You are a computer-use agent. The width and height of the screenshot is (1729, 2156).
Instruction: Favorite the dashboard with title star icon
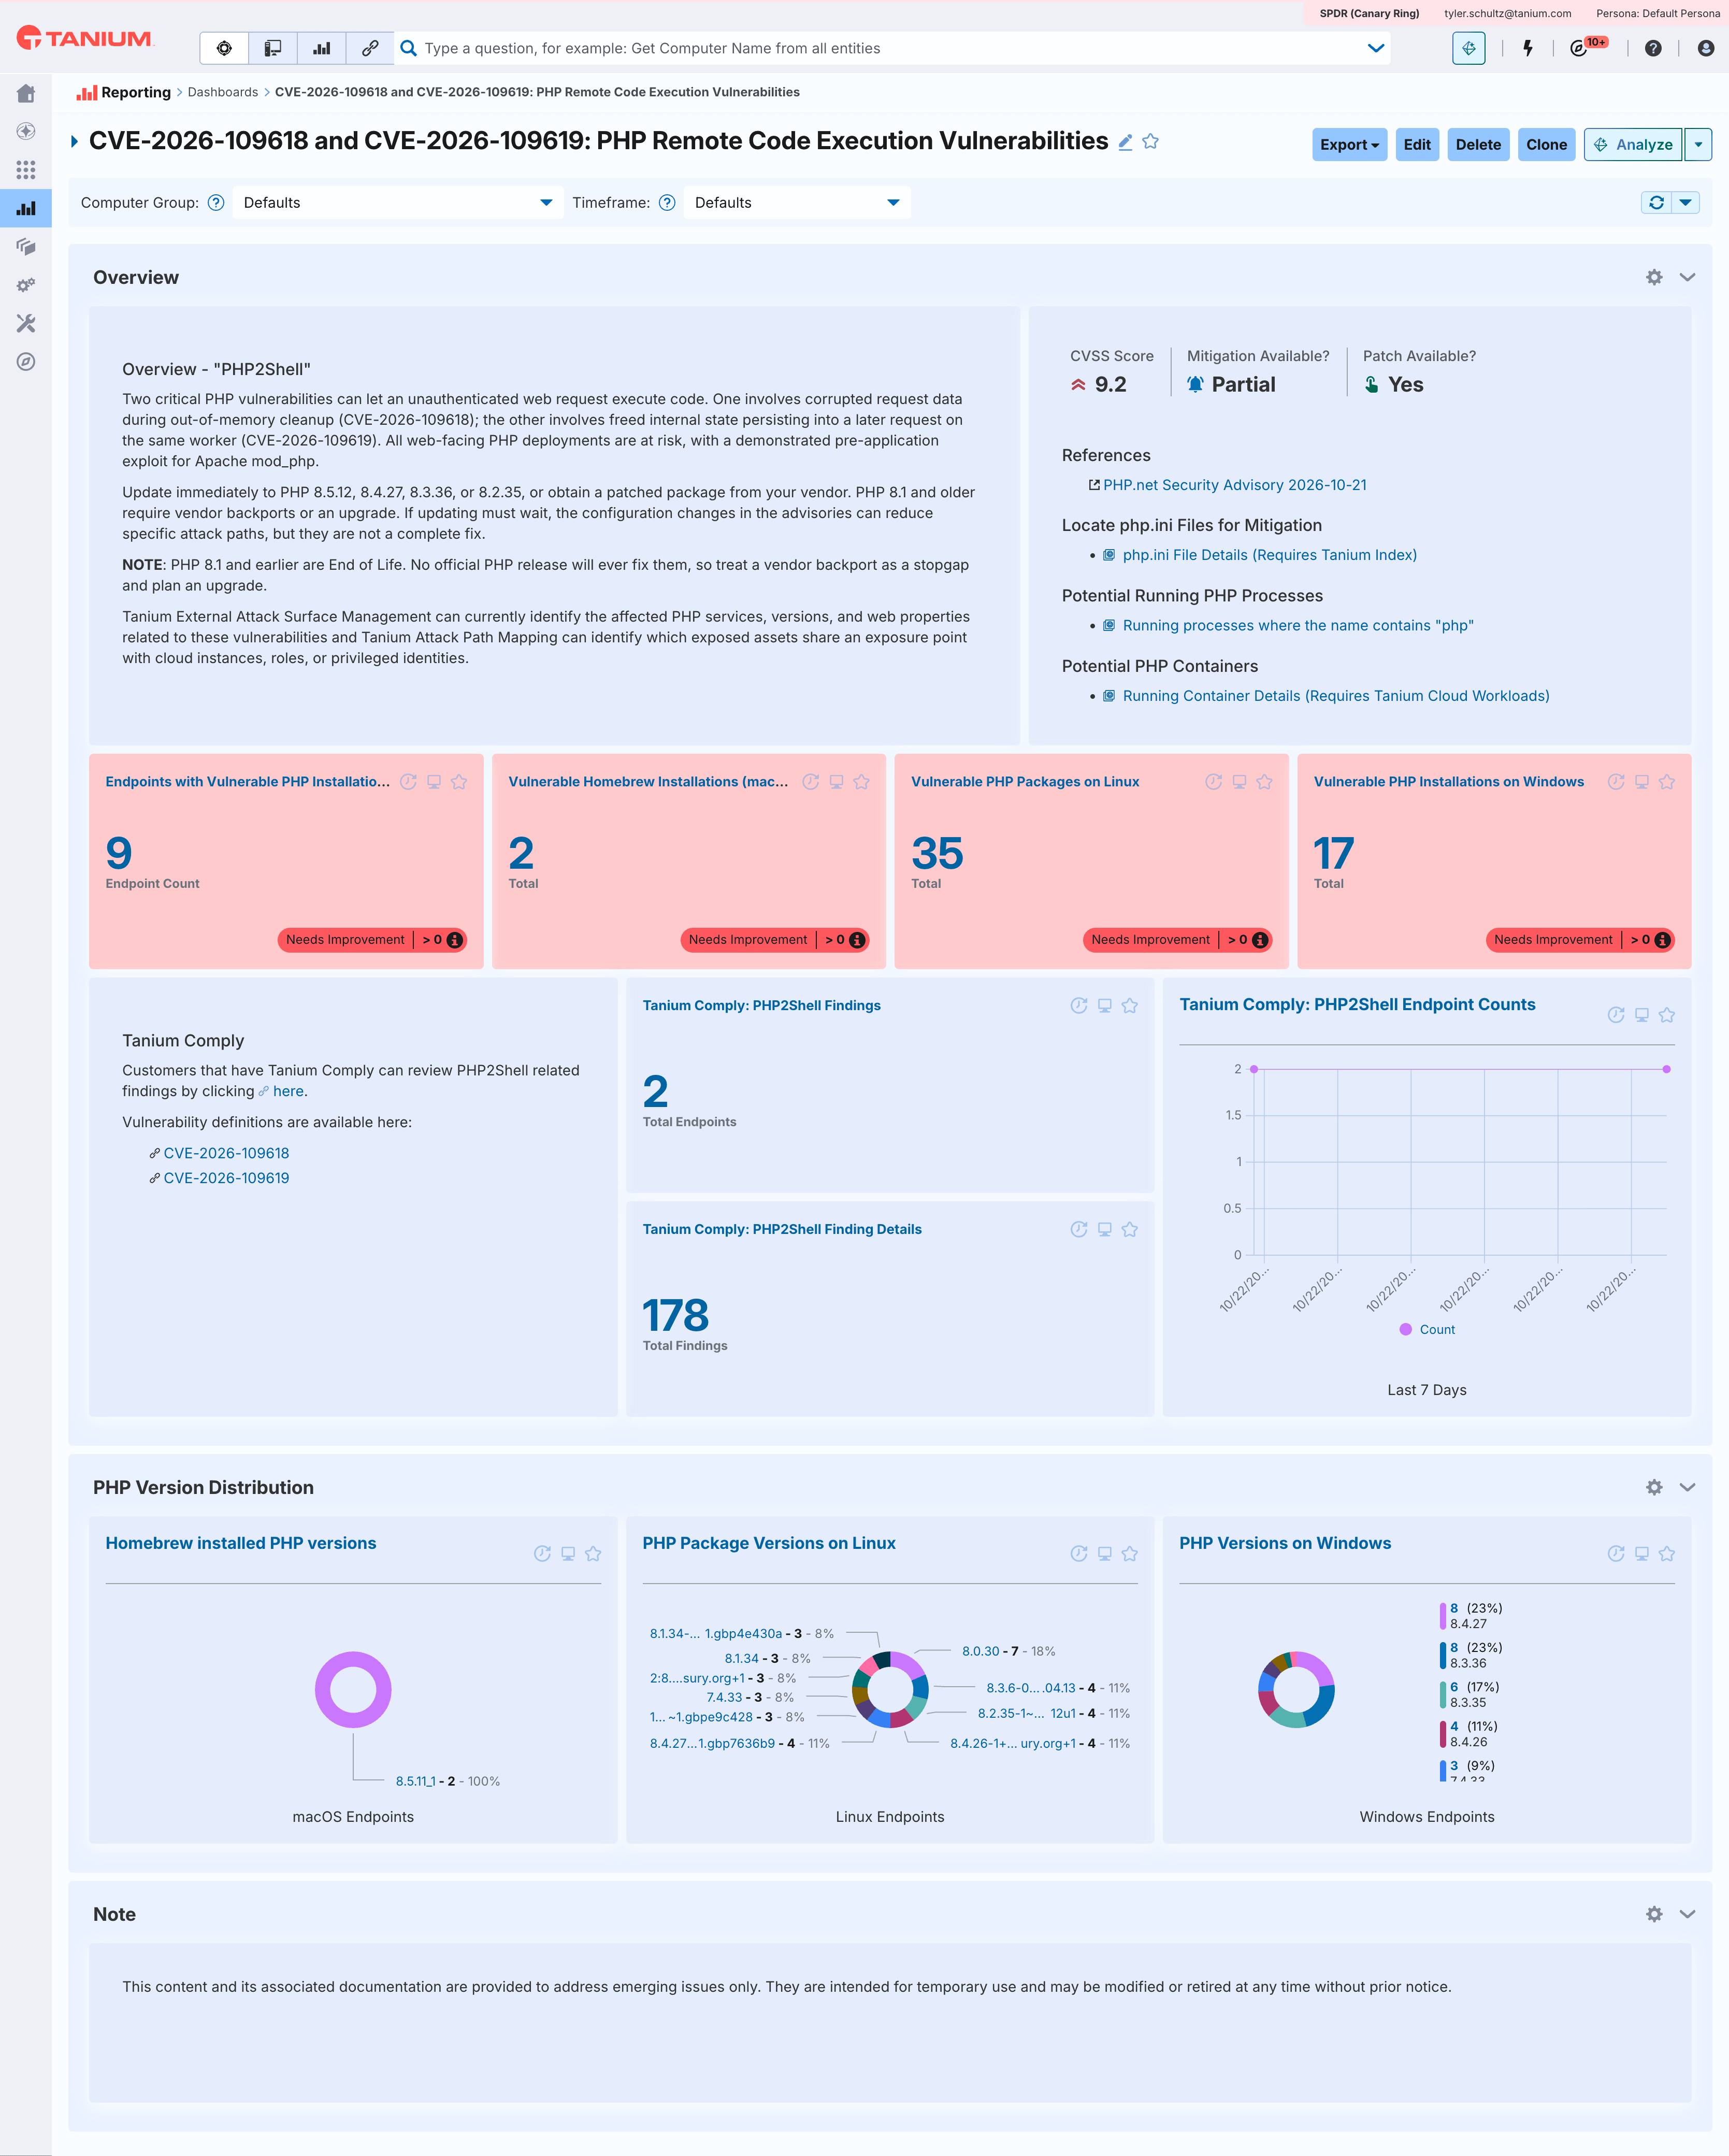[1151, 142]
